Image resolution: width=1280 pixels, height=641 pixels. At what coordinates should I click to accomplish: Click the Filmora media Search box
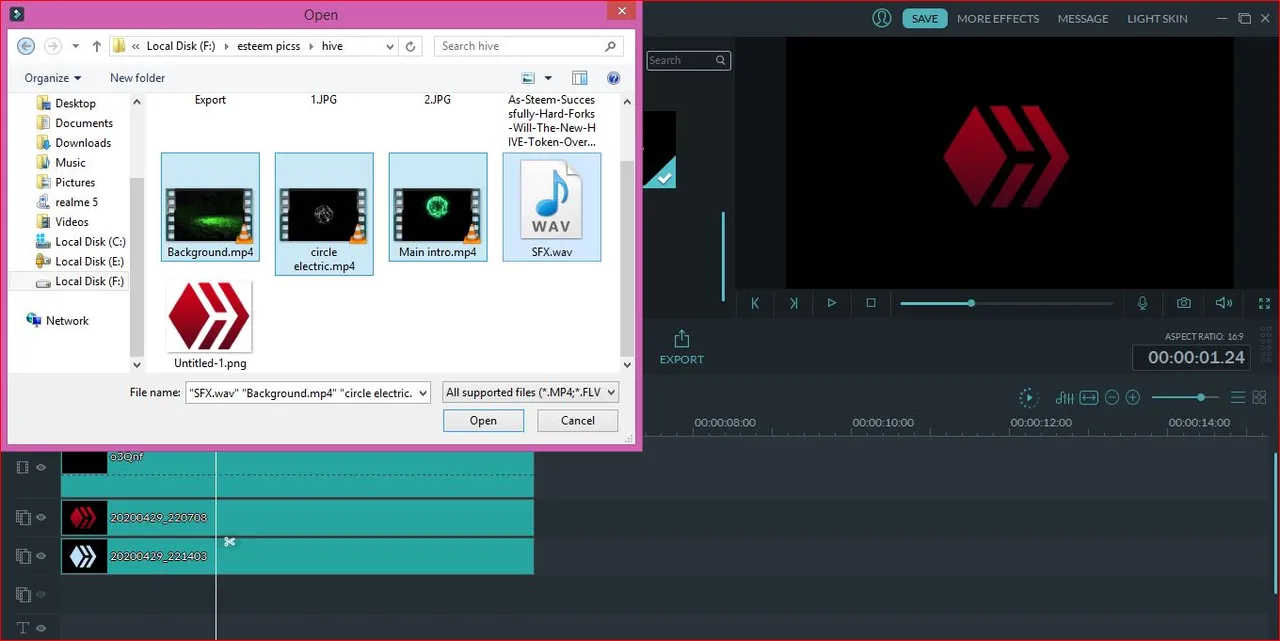click(x=689, y=61)
